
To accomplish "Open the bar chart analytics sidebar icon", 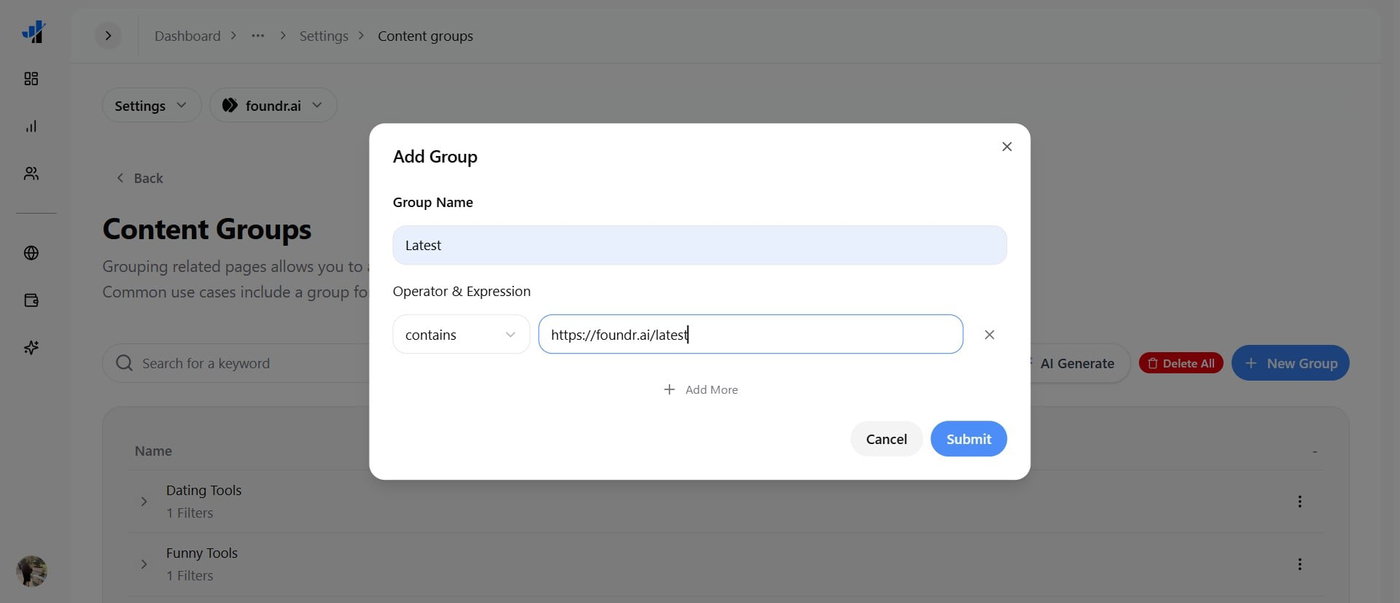I will pyautogui.click(x=31, y=126).
